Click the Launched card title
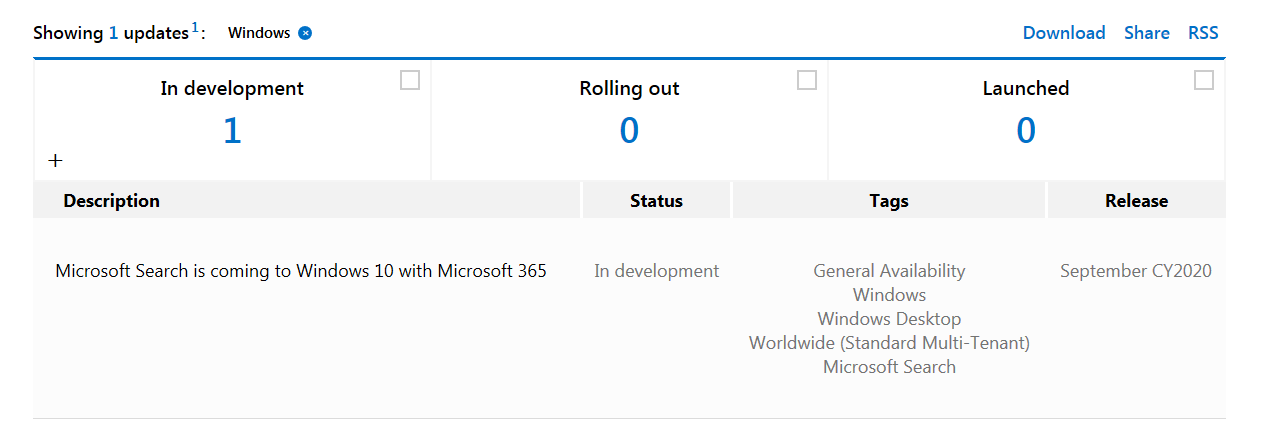The height and width of the screenshot is (427, 1264). point(1026,88)
